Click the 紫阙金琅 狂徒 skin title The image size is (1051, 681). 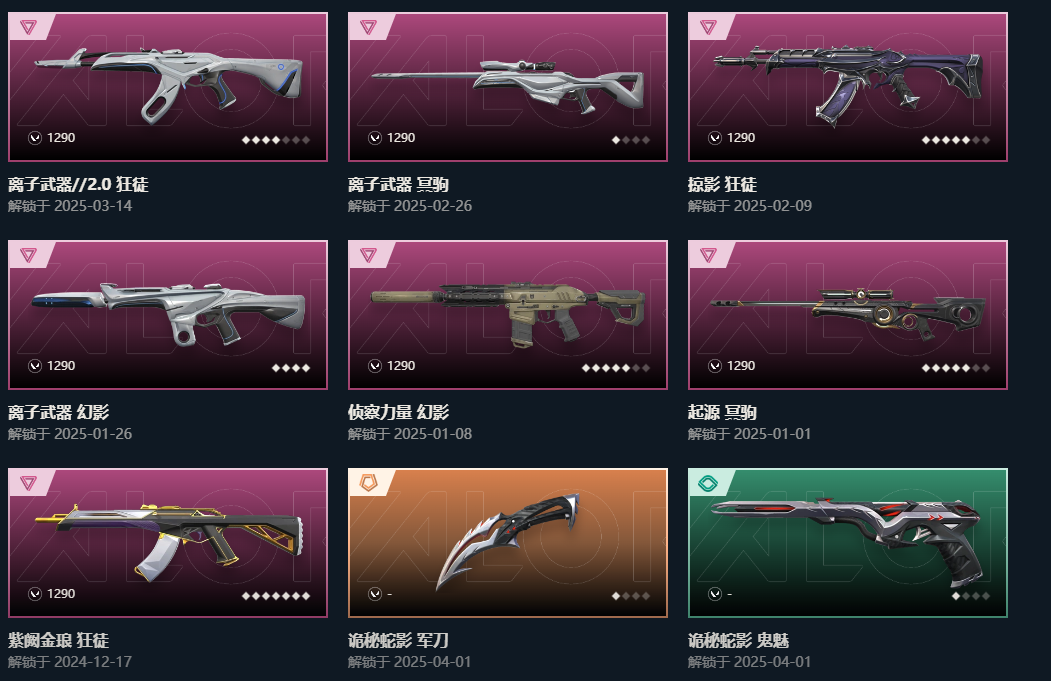58,640
